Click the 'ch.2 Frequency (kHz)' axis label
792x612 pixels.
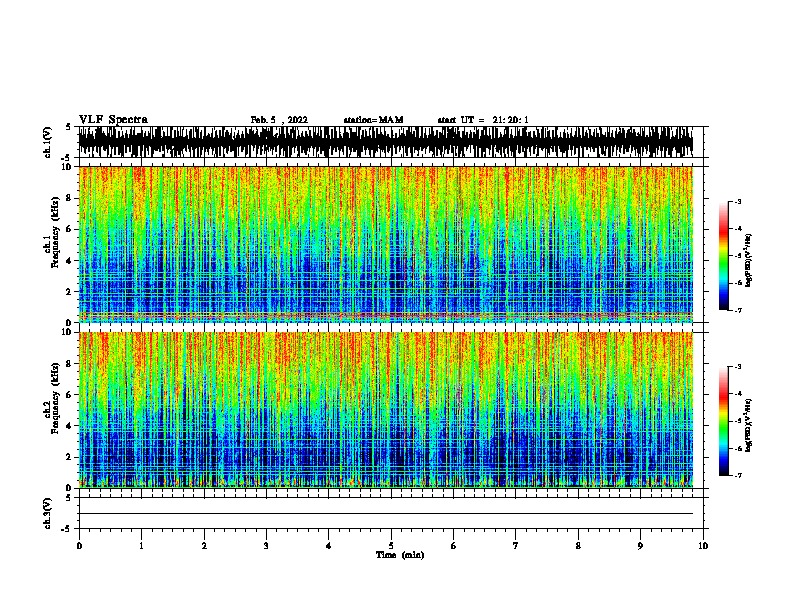pos(51,398)
